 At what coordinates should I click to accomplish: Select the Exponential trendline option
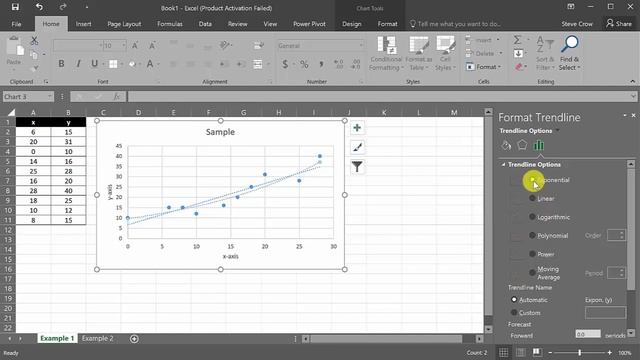pyautogui.click(x=532, y=180)
